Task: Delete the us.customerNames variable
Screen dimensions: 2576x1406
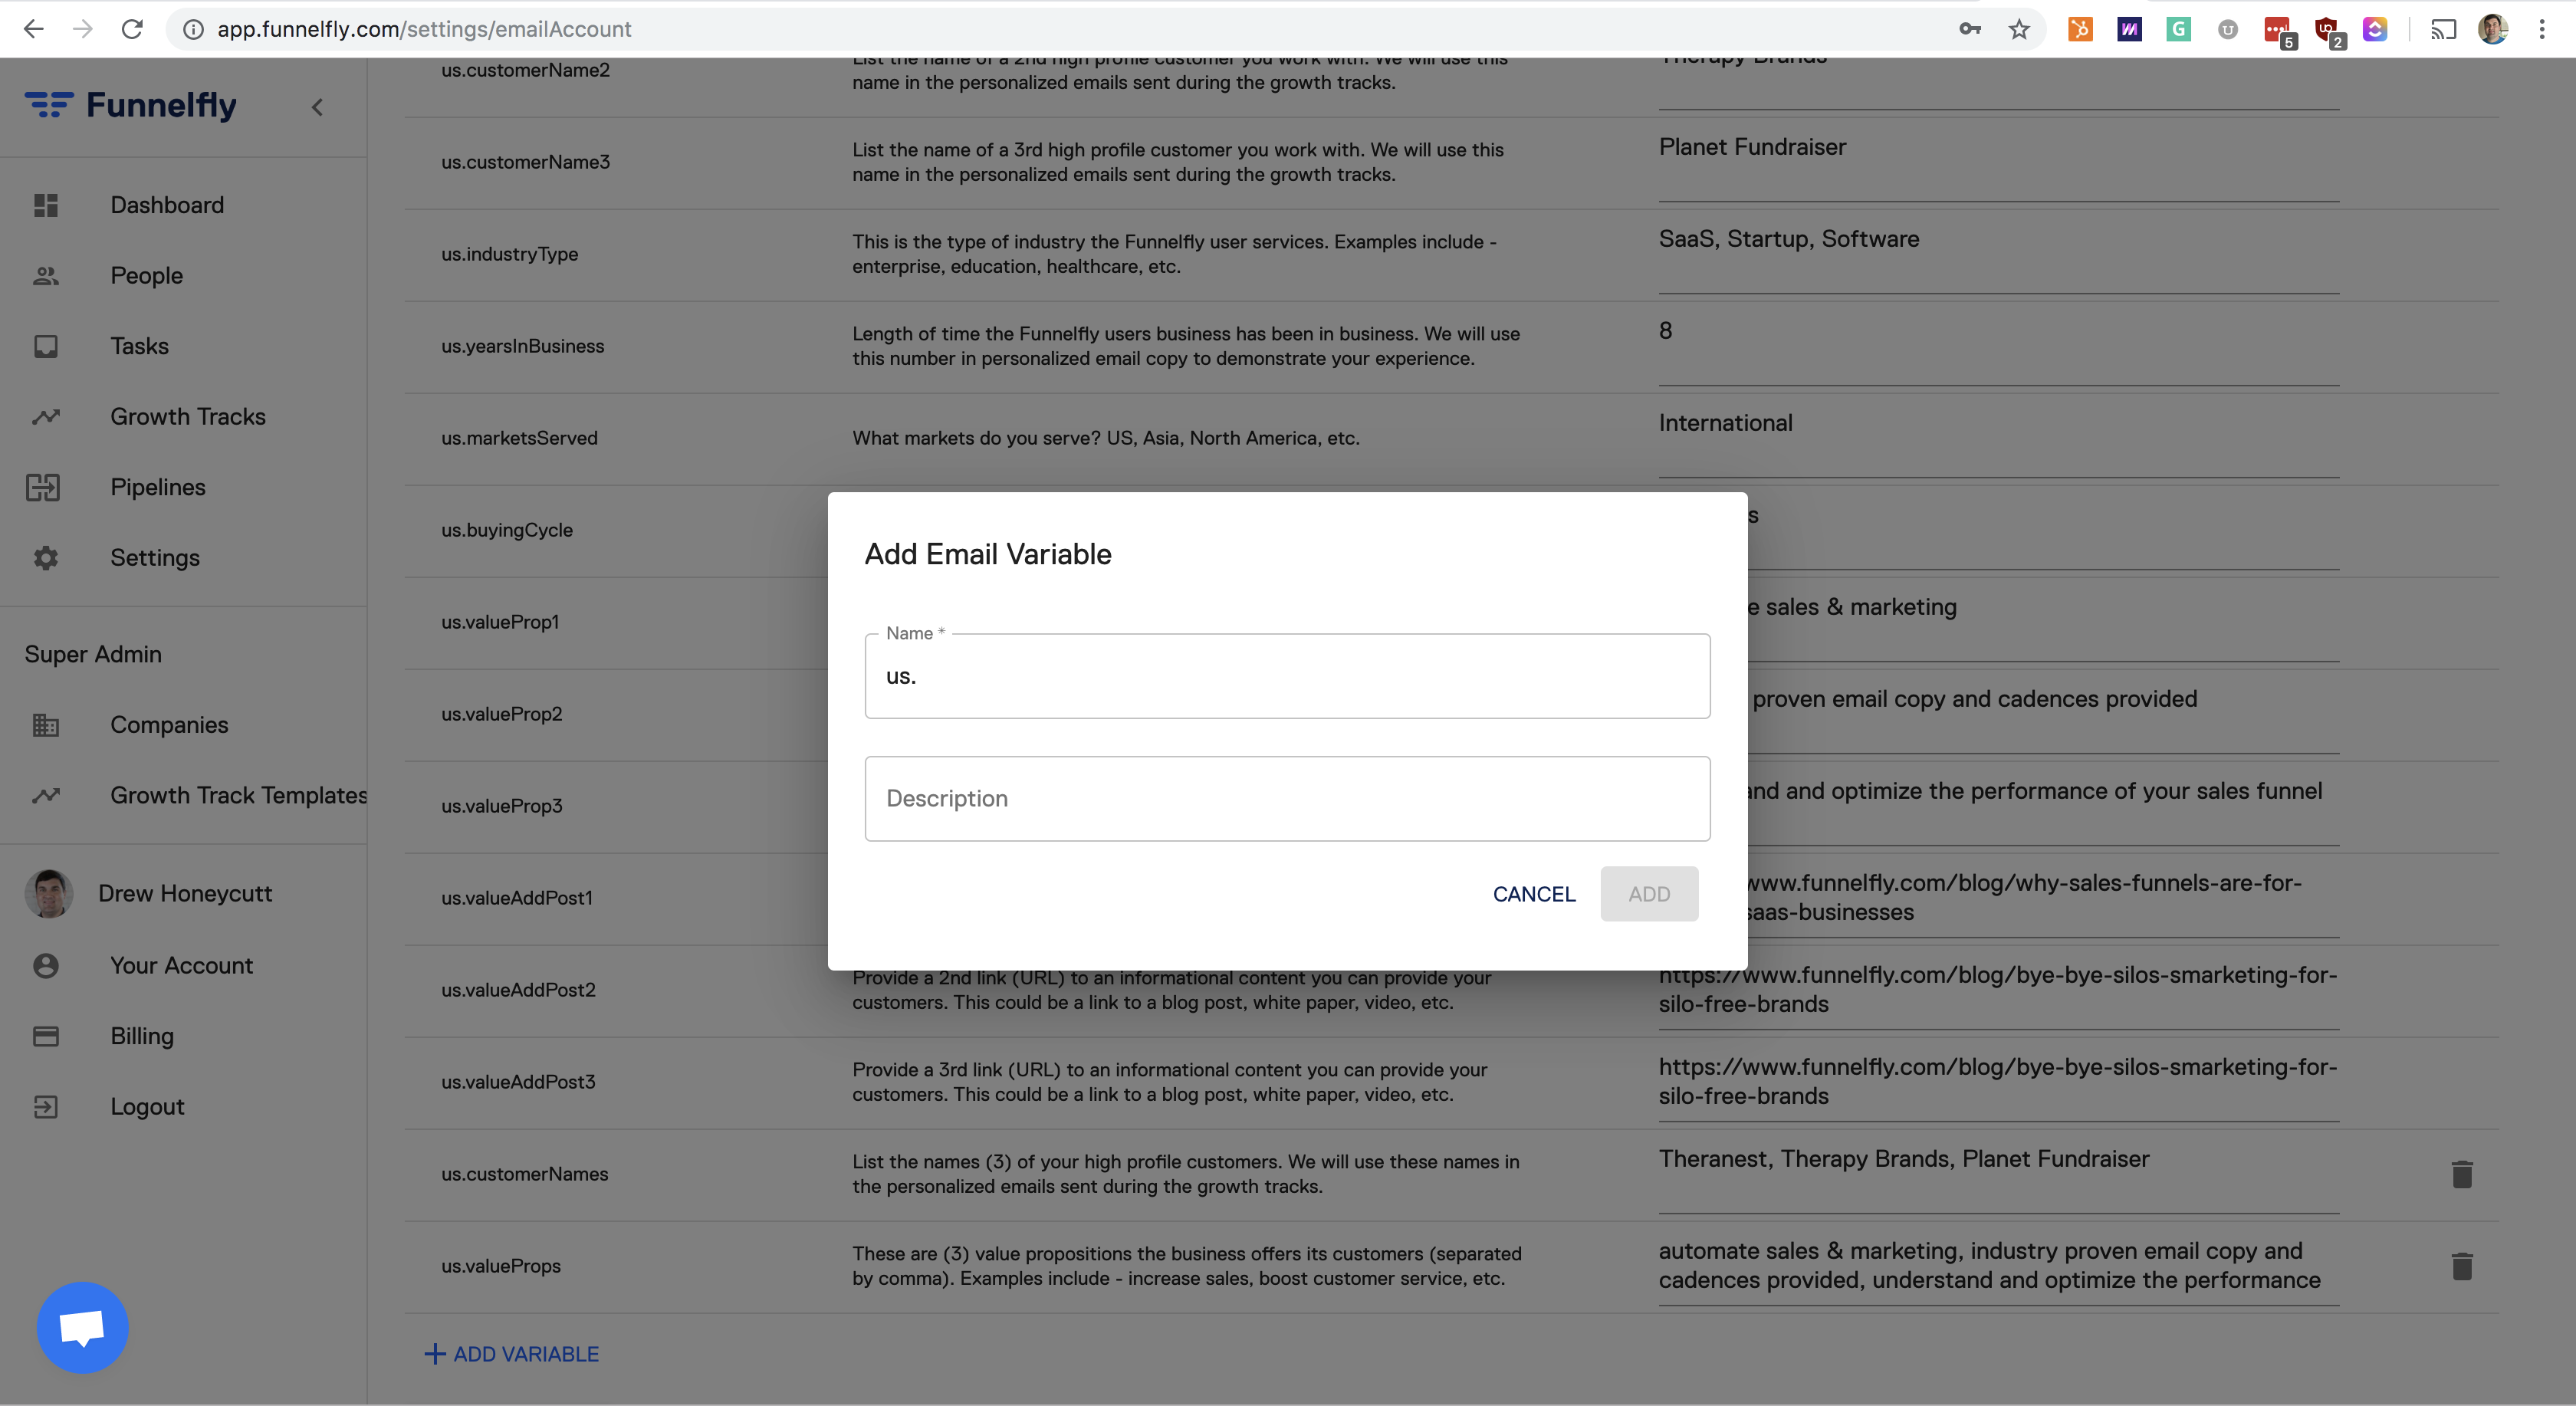Action: [2462, 1174]
